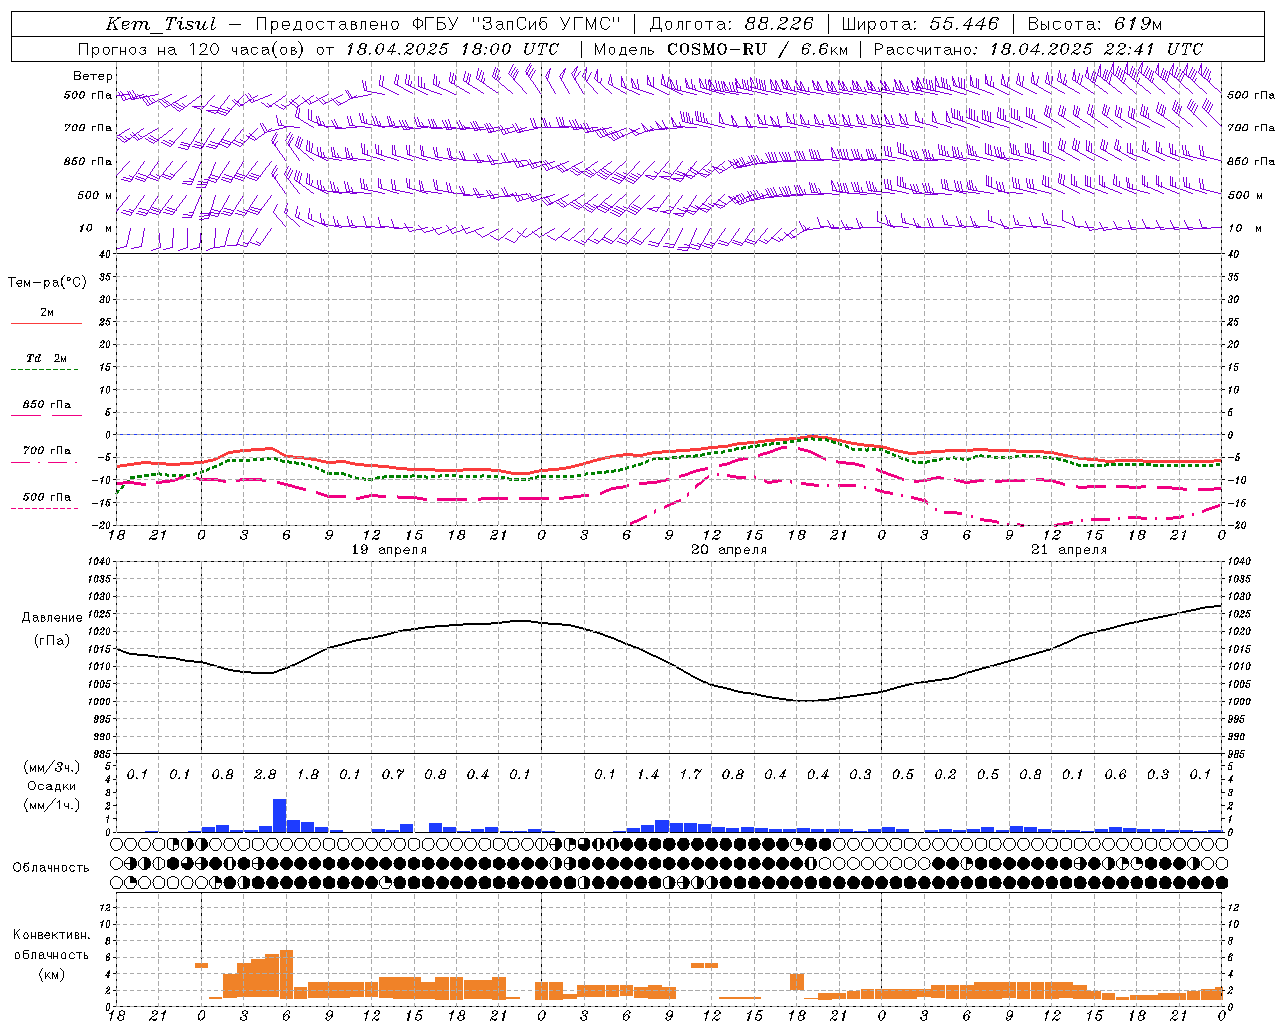Click the '(мм/3ч.)' units label
The width and height of the screenshot is (1280, 1024).
(x=52, y=767)
